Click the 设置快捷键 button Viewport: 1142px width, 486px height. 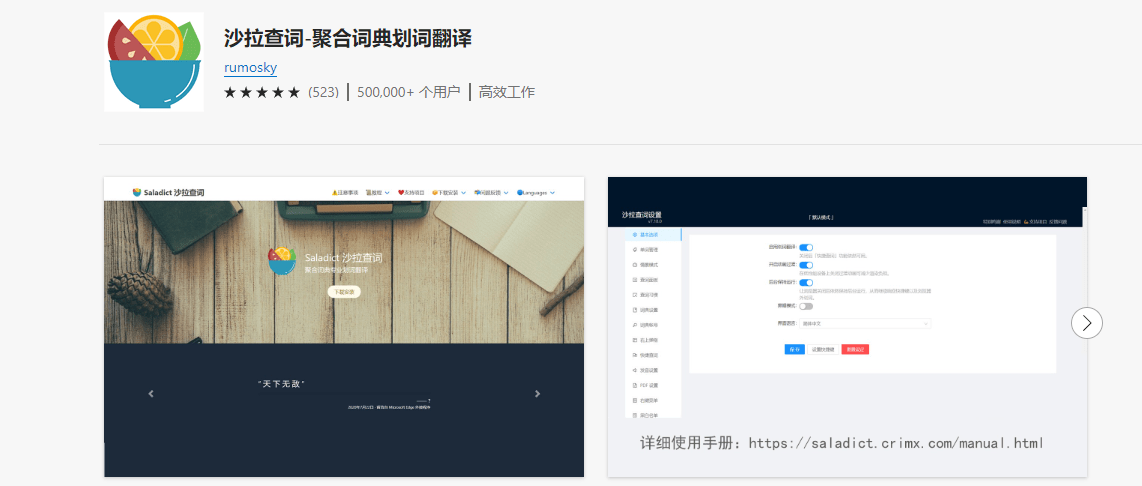point(824,350)
